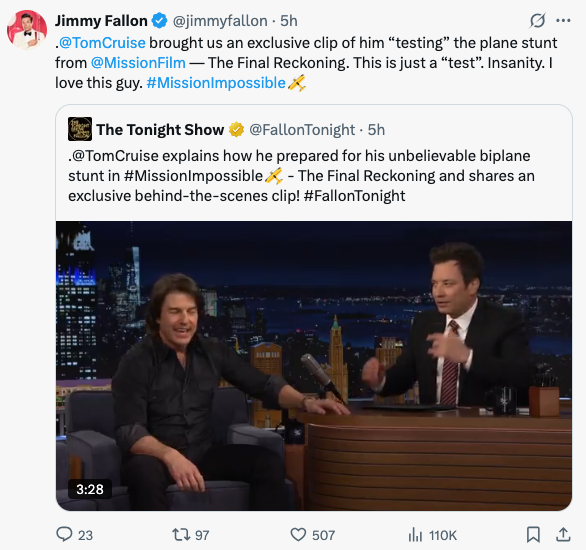Open the @jimmyfallon handle

pyautogui.click(x=220, y=21)
